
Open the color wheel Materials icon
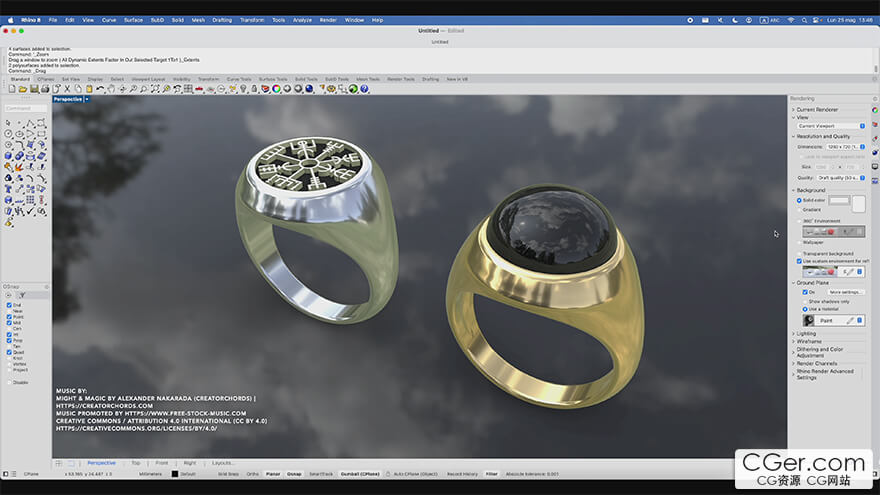(x=276, y=89)
